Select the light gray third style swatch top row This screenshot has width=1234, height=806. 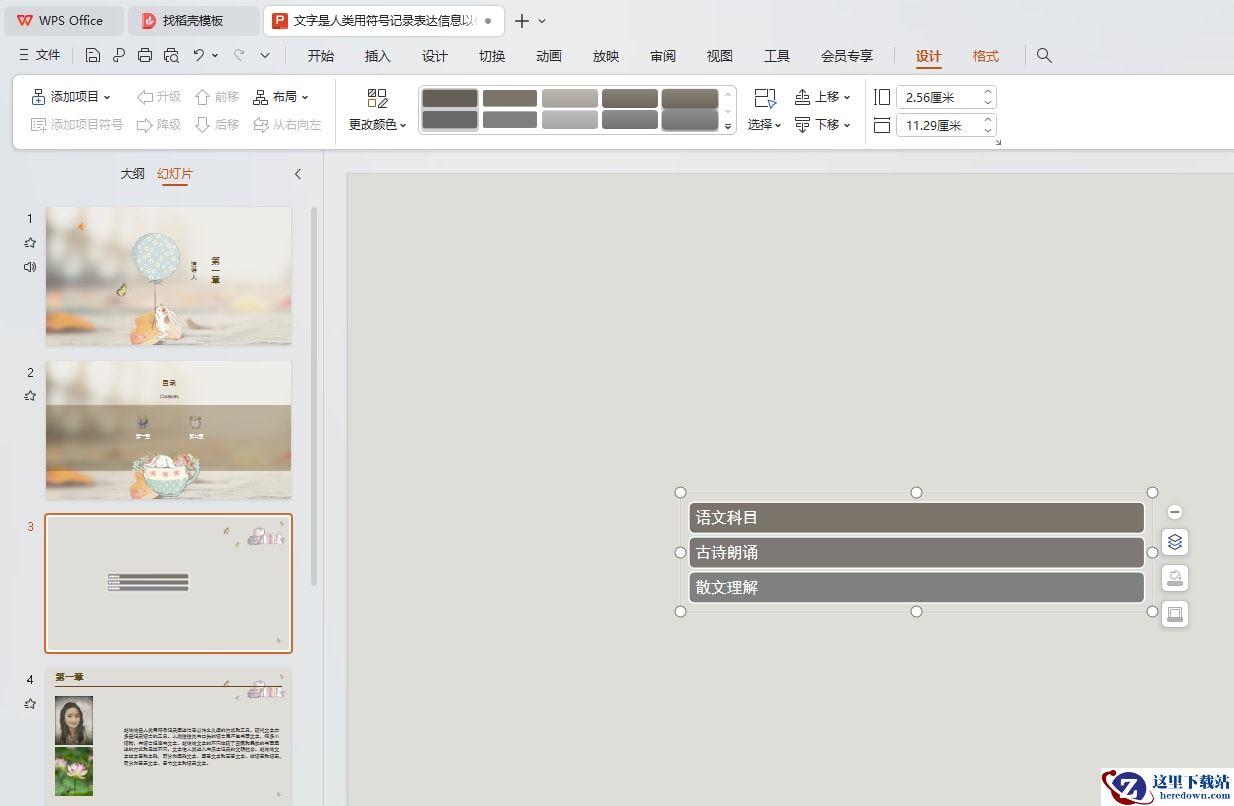pos(570,98)
